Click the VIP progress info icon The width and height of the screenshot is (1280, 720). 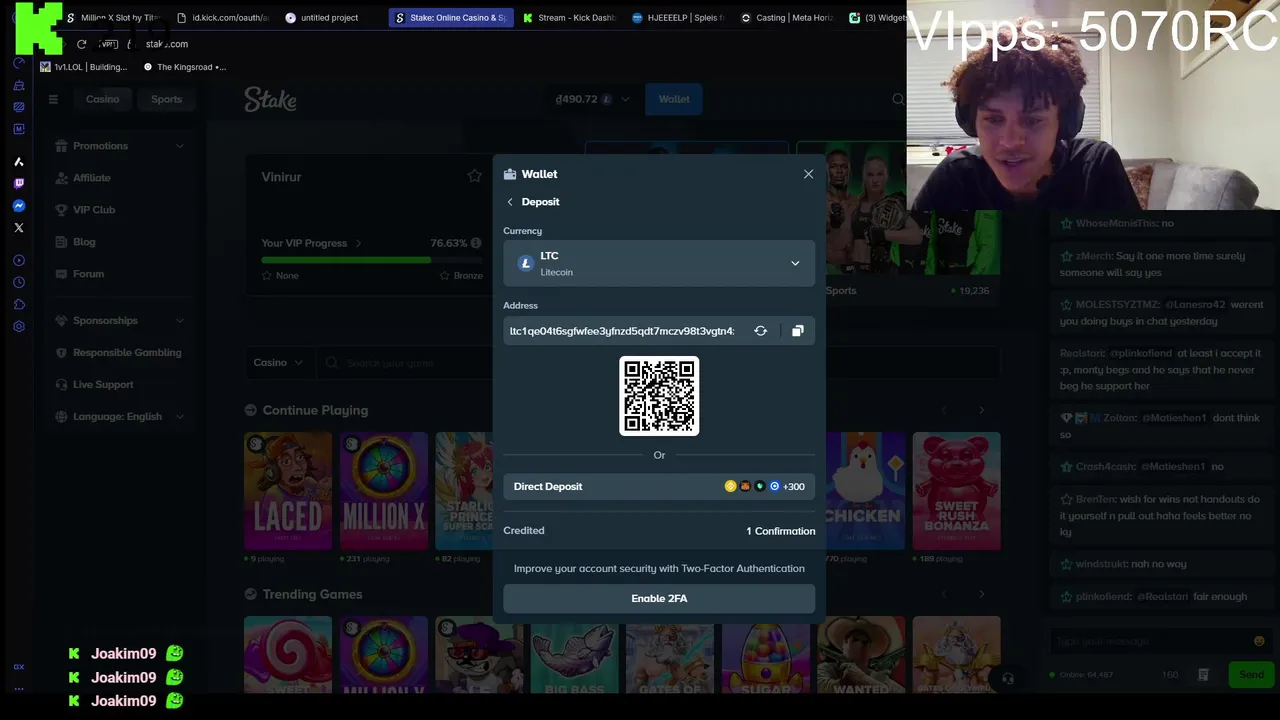pyautogui.click(x=476, y=243)
